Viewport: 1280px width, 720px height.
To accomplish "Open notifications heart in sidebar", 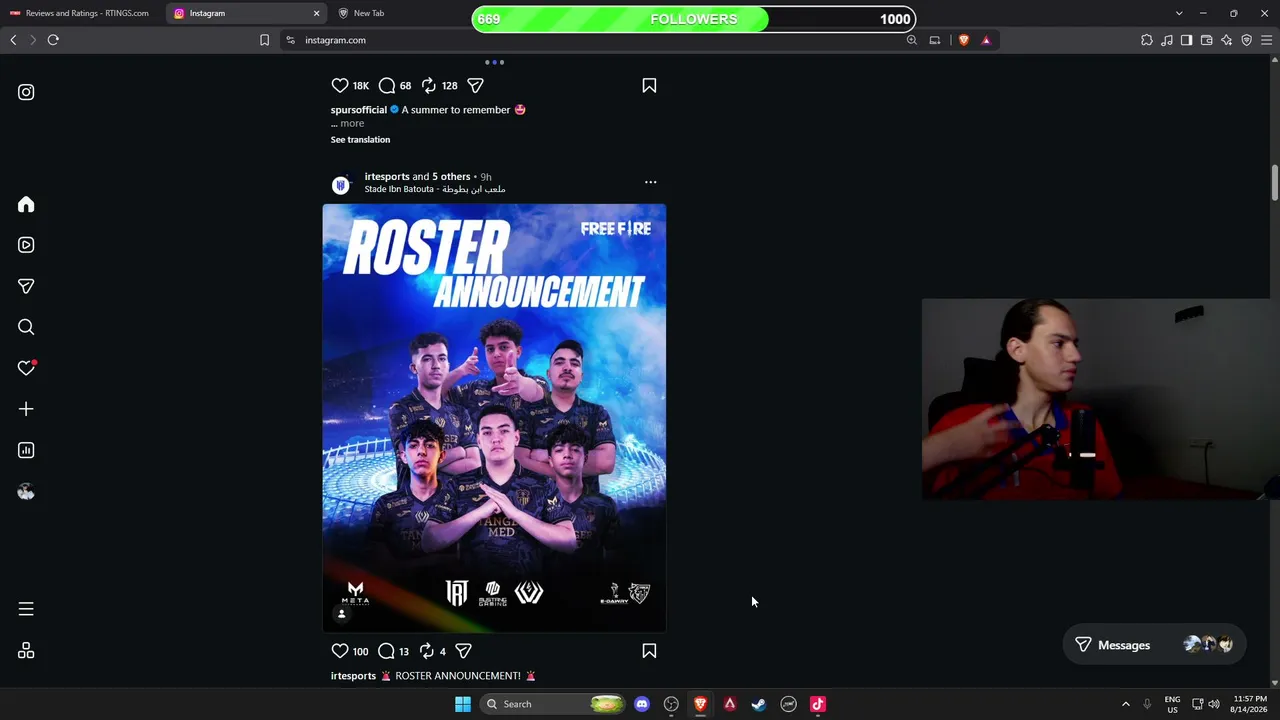I will [x=26, y=368].
